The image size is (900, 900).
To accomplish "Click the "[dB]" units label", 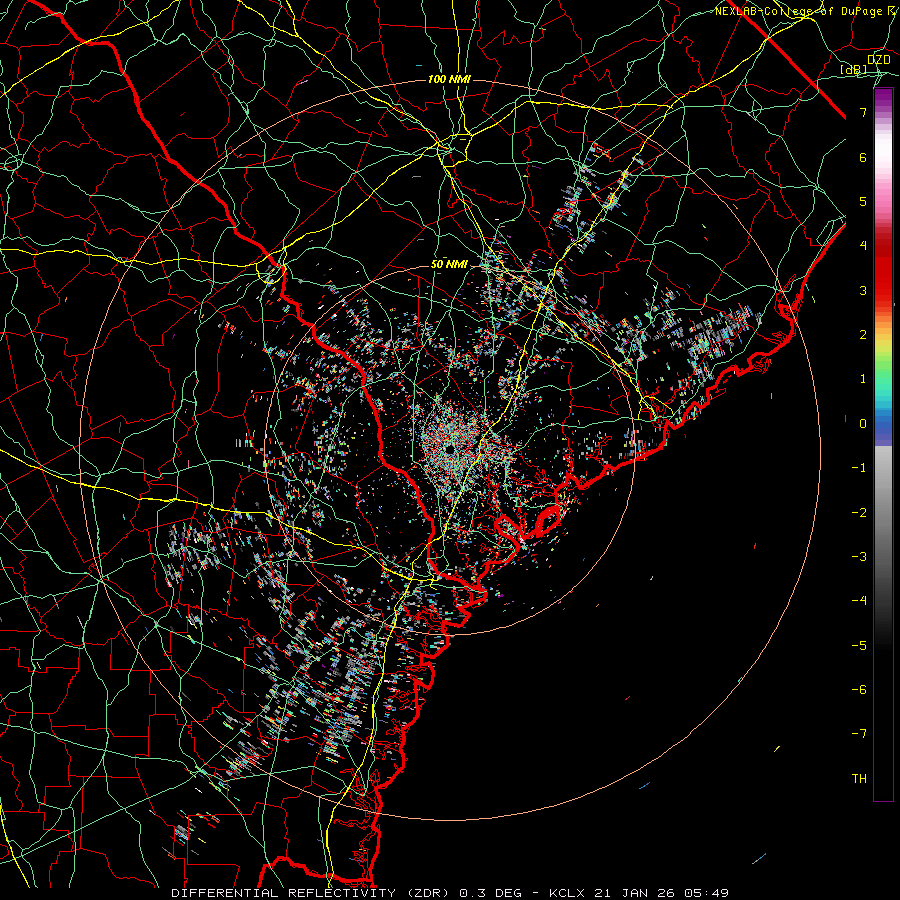I will click(x=854, y=70).
